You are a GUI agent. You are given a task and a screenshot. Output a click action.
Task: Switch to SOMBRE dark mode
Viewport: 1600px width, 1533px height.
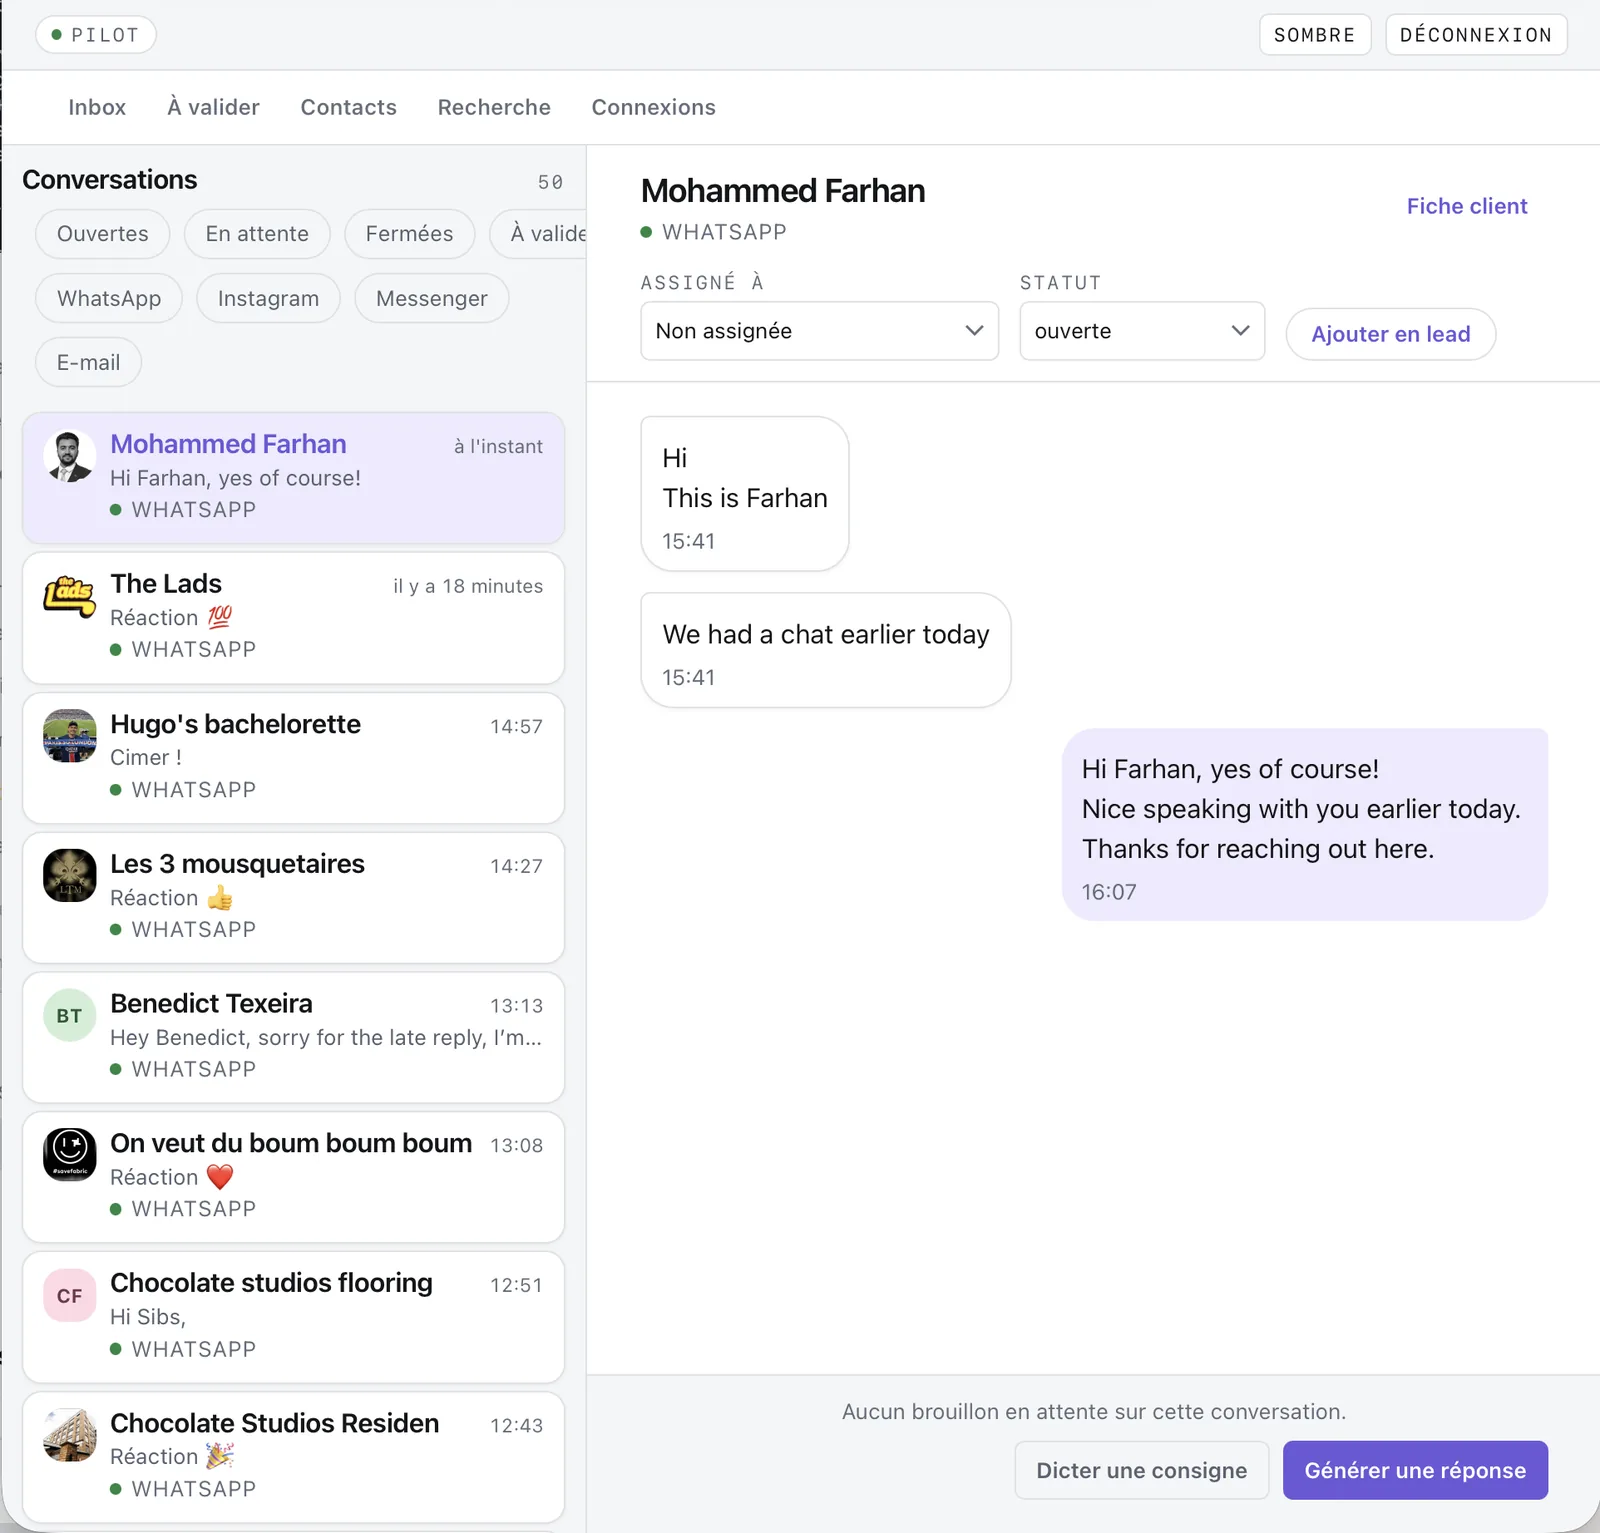tap(1314, 35)
